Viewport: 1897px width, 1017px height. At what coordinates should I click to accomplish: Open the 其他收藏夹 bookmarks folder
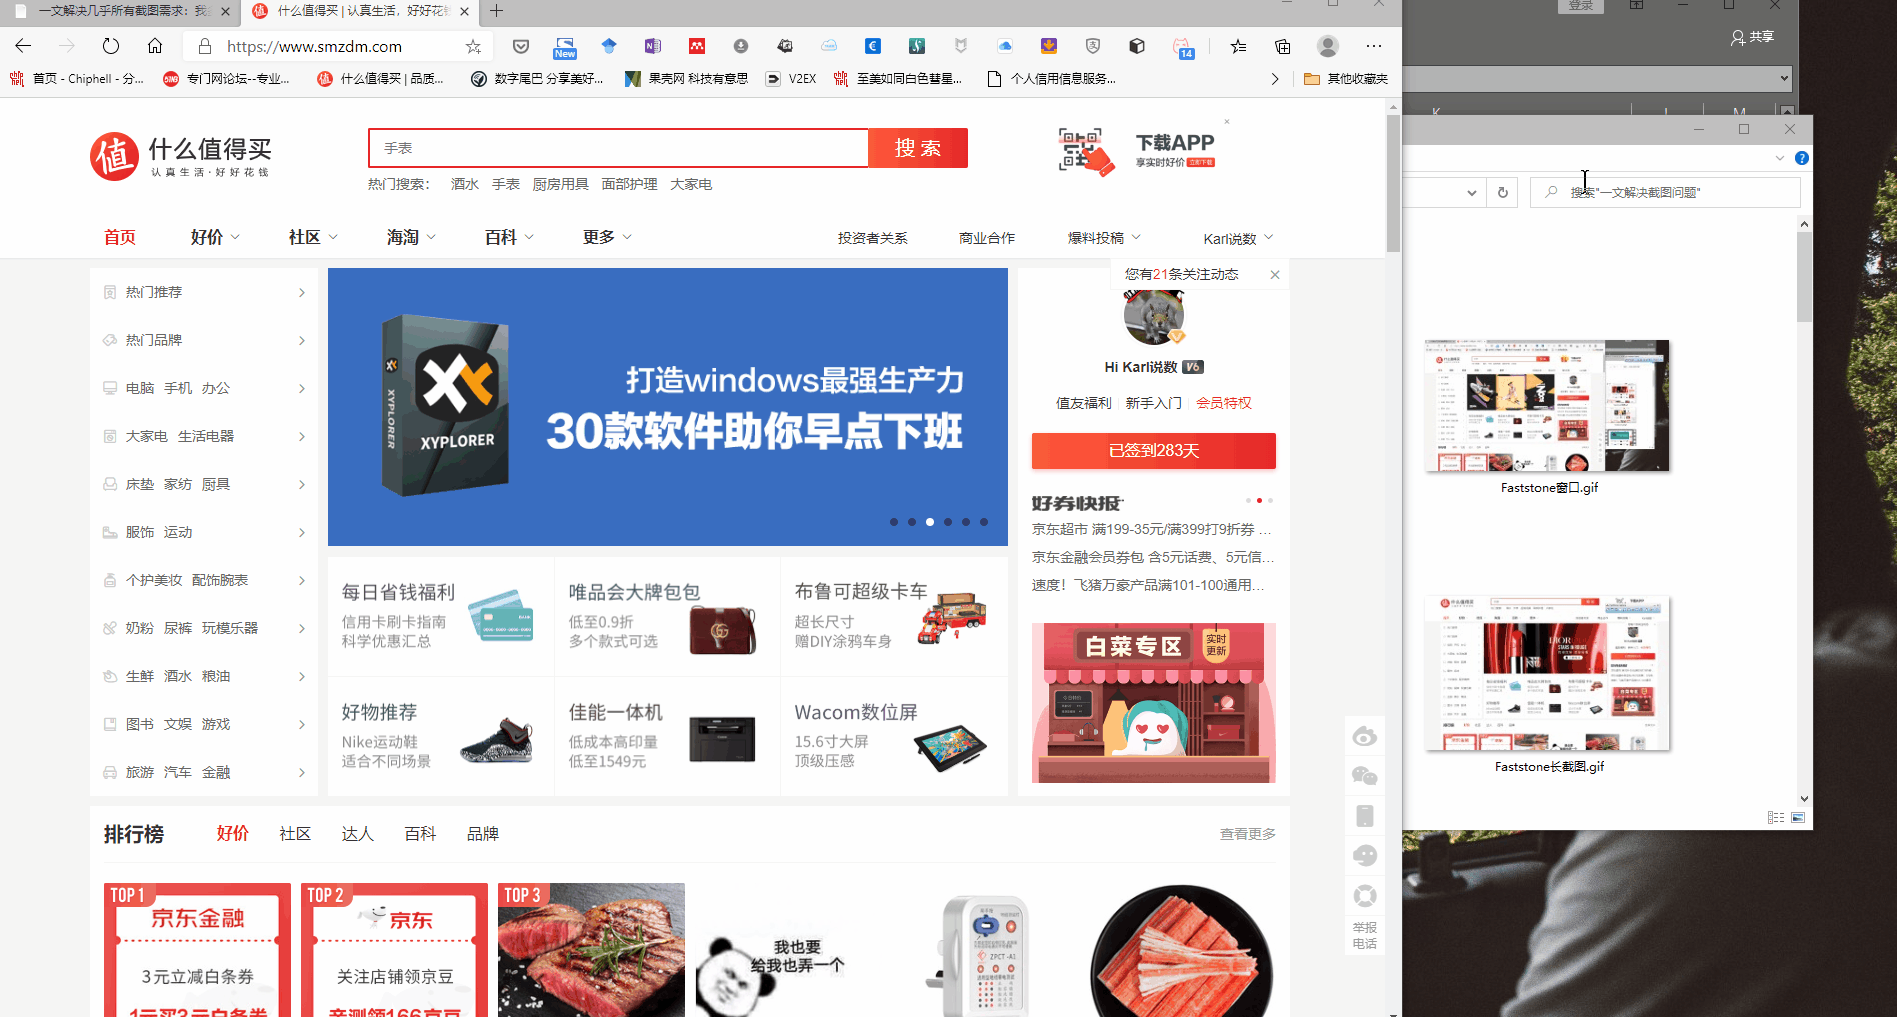coord(1346,79)
